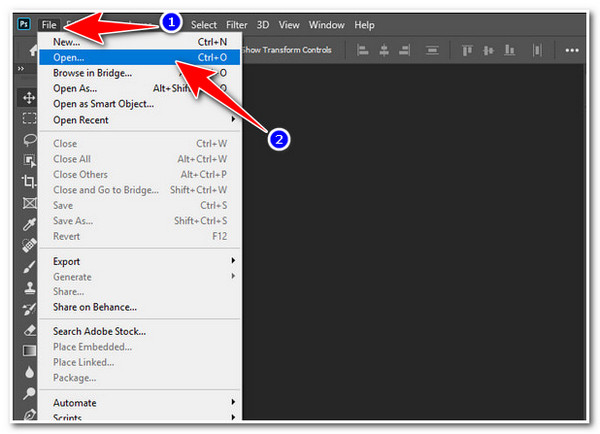Select the Eyedropper tool
Screen dimensions: 600x434
pyautogui.click(x=29, y=224)
